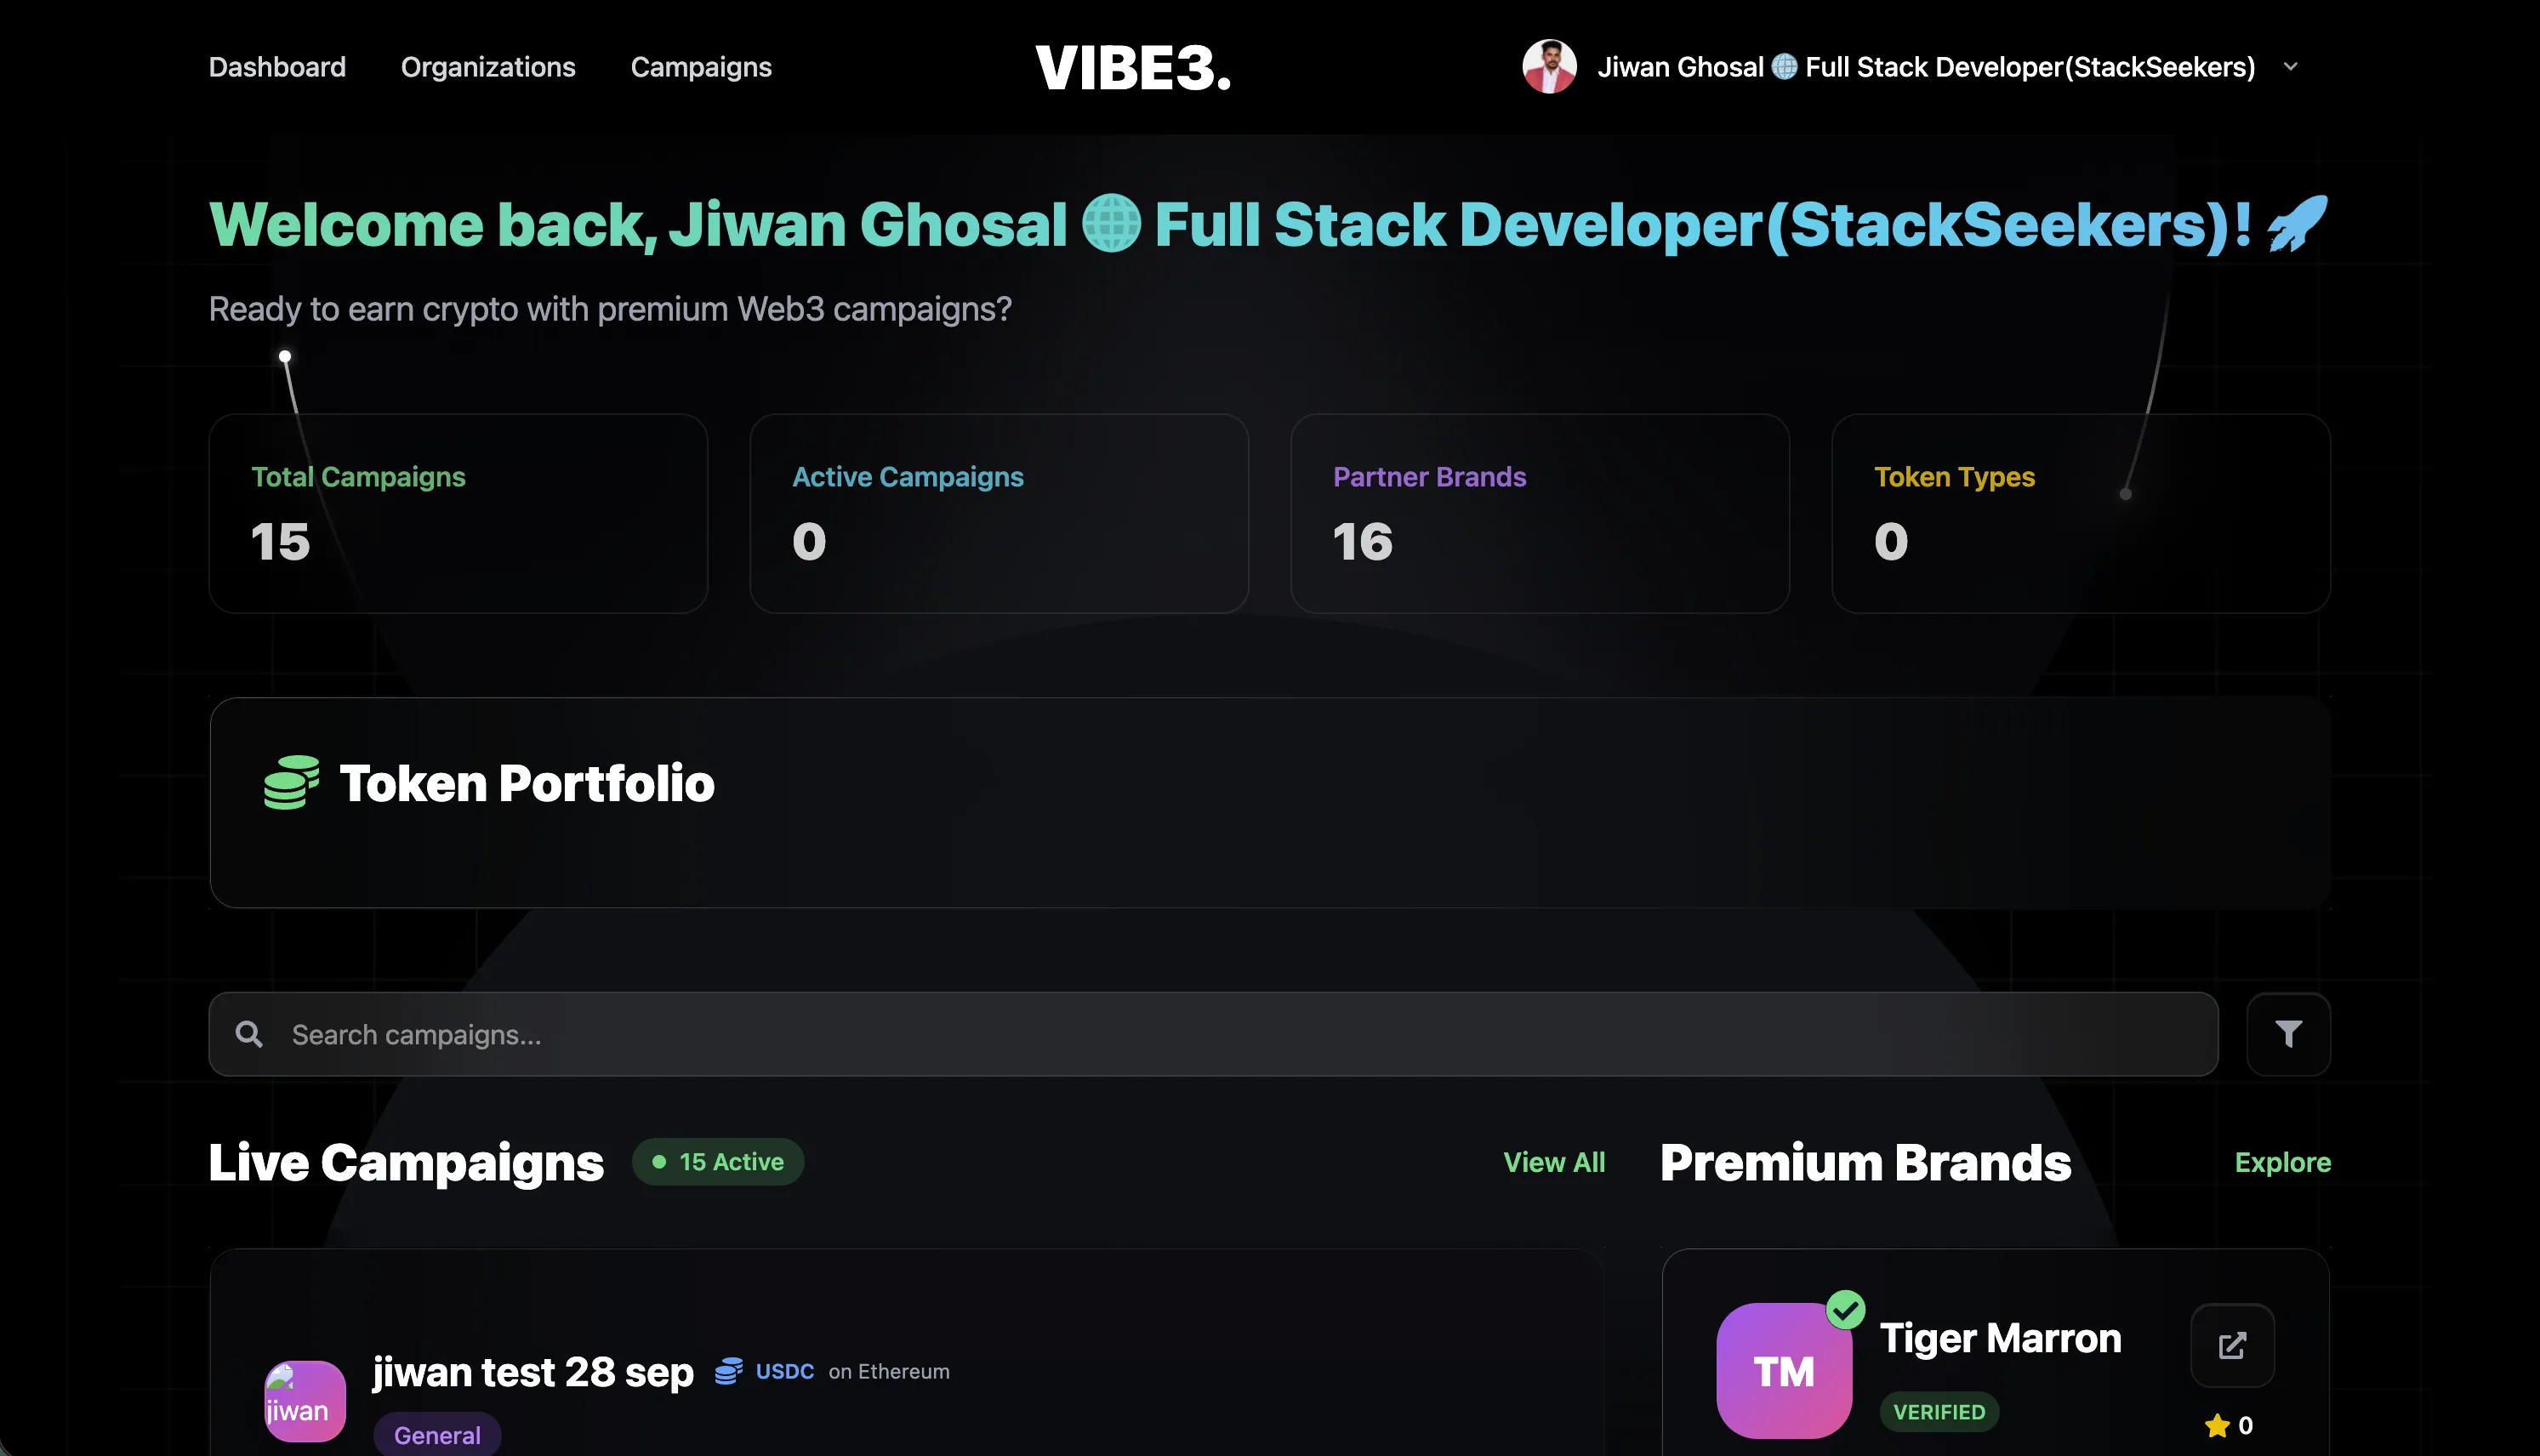Click the user profile avatar picture

[1549, 67]
